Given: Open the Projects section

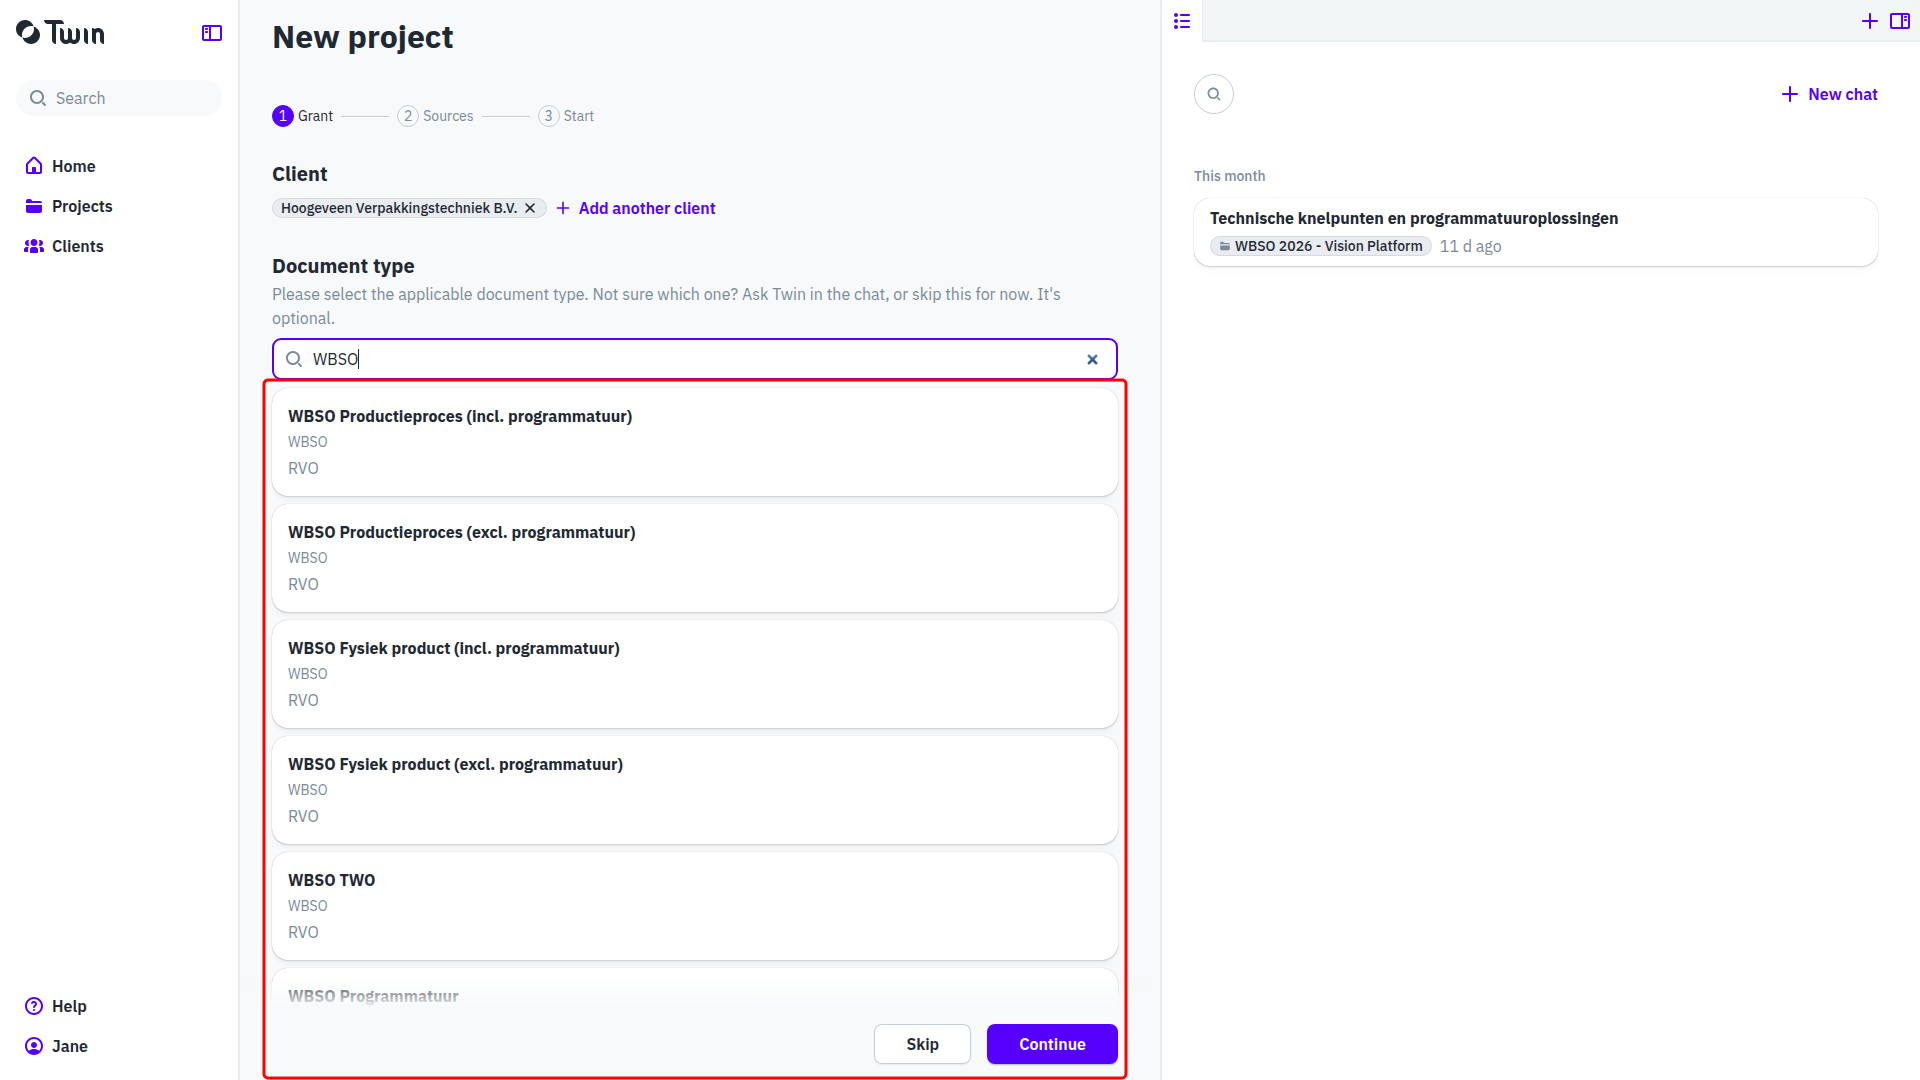Looking at the screenshot, I should [82, 206].
